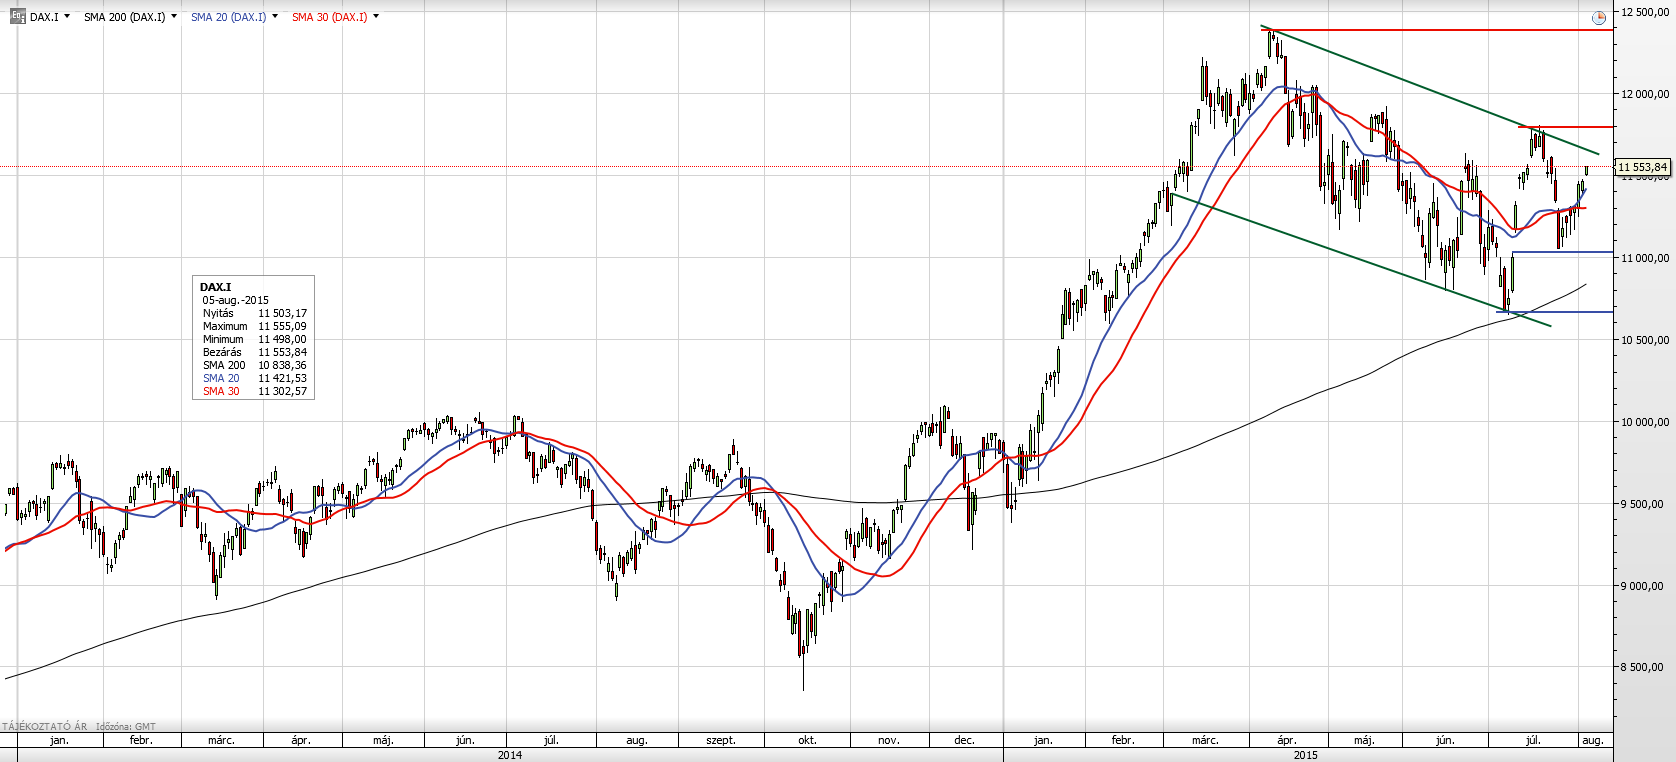Click the 12 500,00 price axis label
Viewport: 1676px width, 762px height.
(1644, 12)
